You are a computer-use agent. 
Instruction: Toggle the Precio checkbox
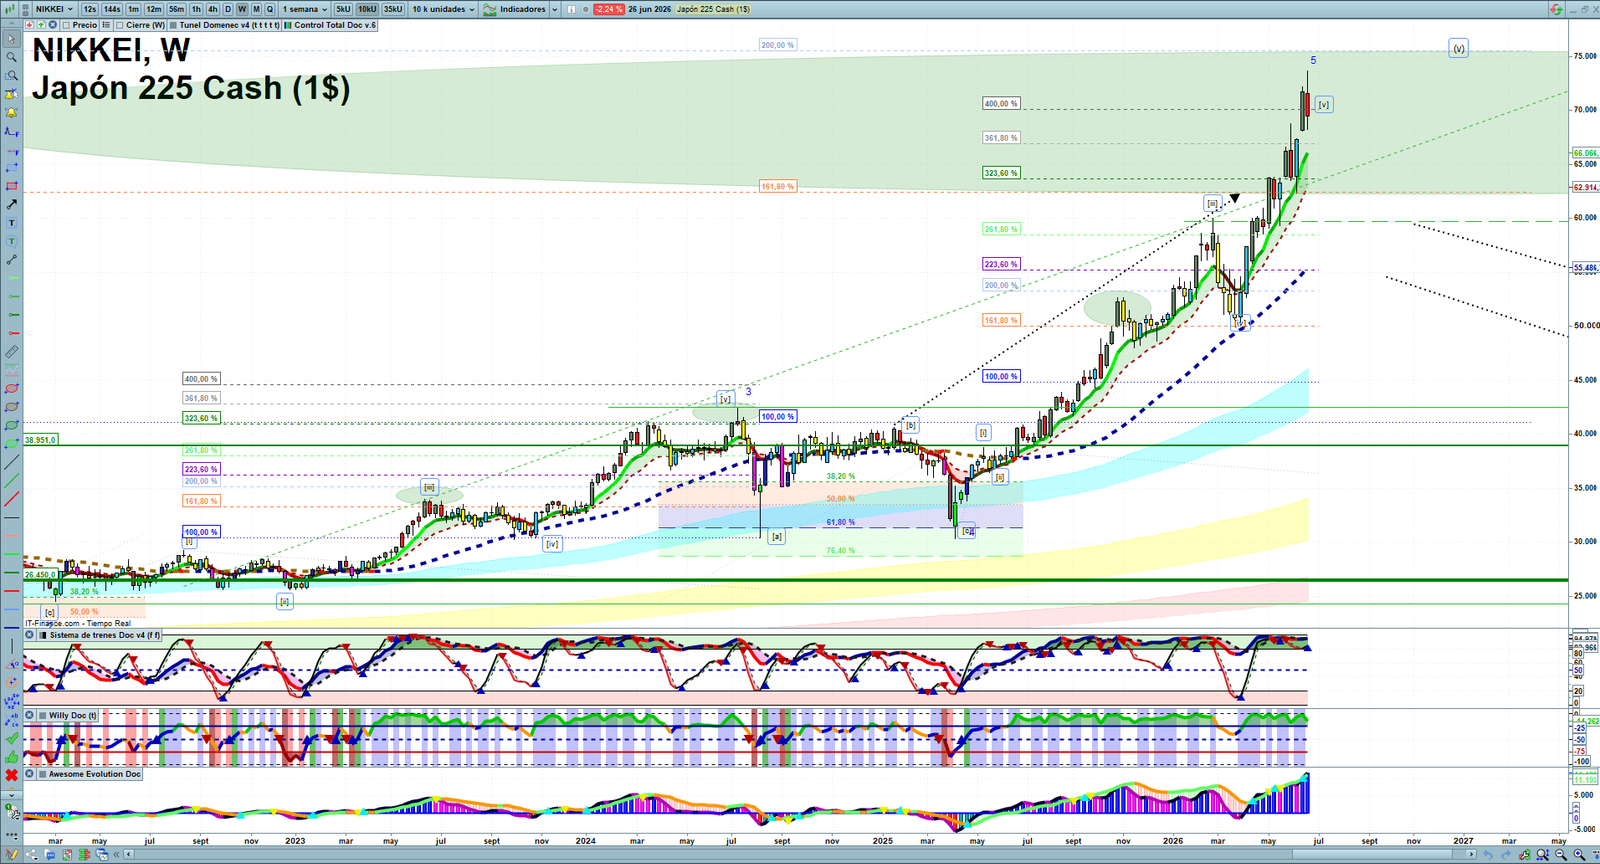click(x=67, y=25)
